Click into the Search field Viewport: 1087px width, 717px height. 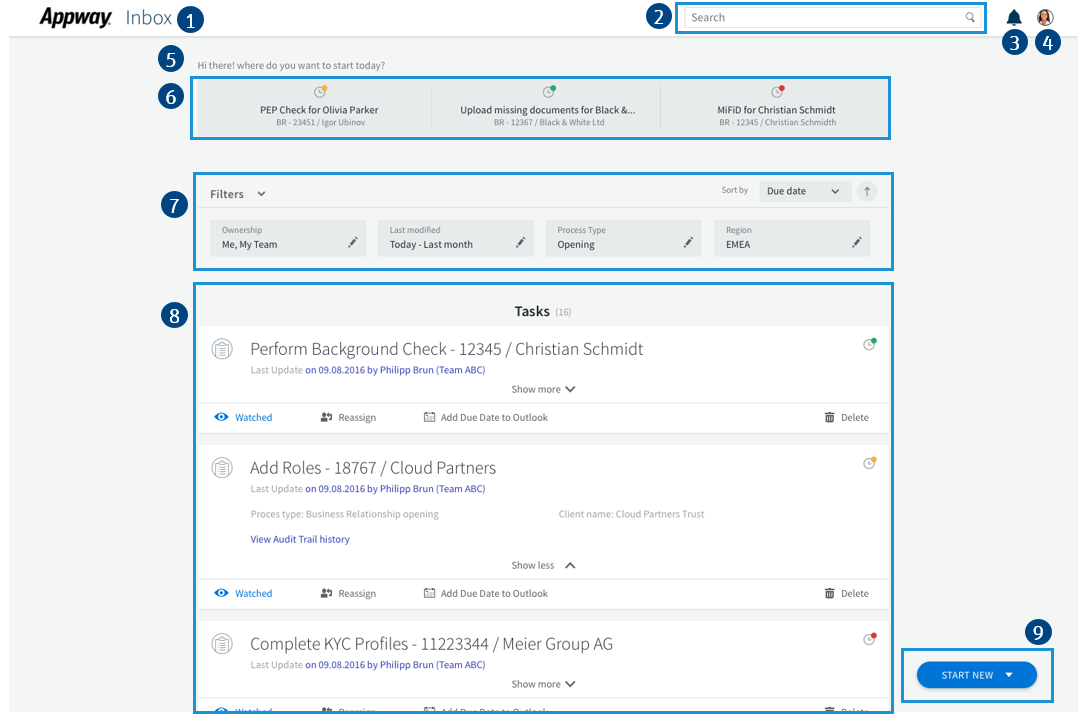pos(820,18)
